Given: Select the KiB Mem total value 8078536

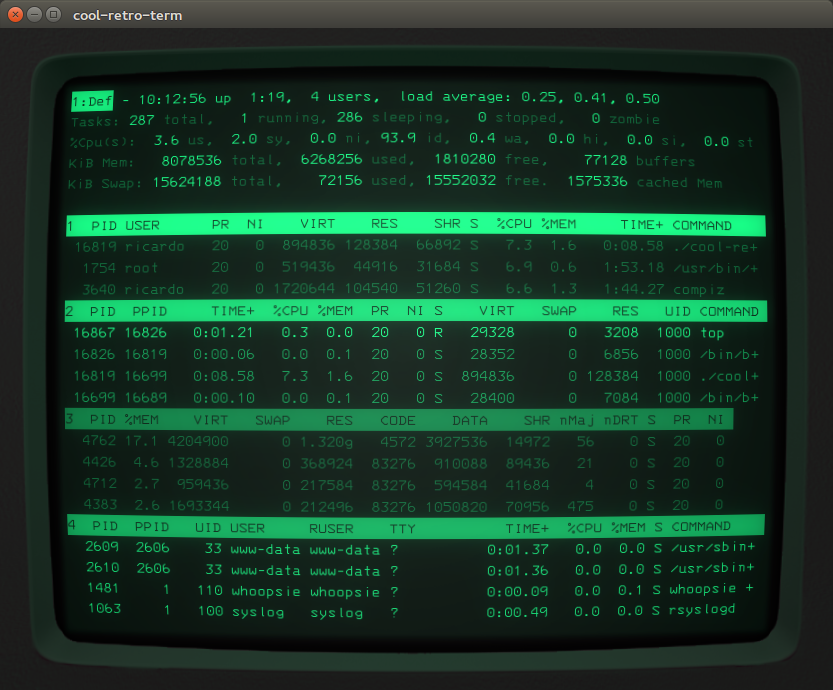Looking at the screenshot, I should point(190,161).
